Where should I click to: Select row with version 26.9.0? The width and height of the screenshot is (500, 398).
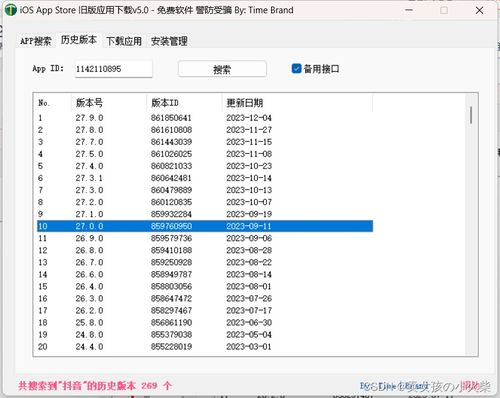point(205,238)
